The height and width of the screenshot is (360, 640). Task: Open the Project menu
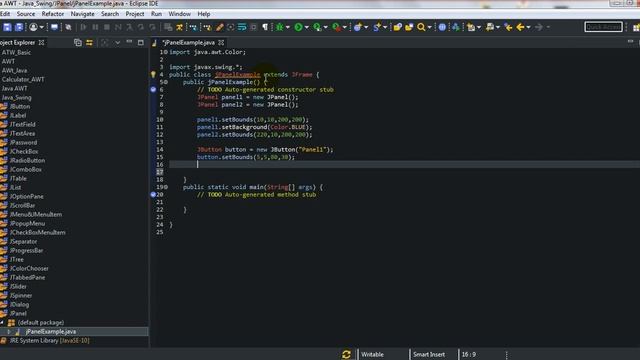(x=135, y=14)
